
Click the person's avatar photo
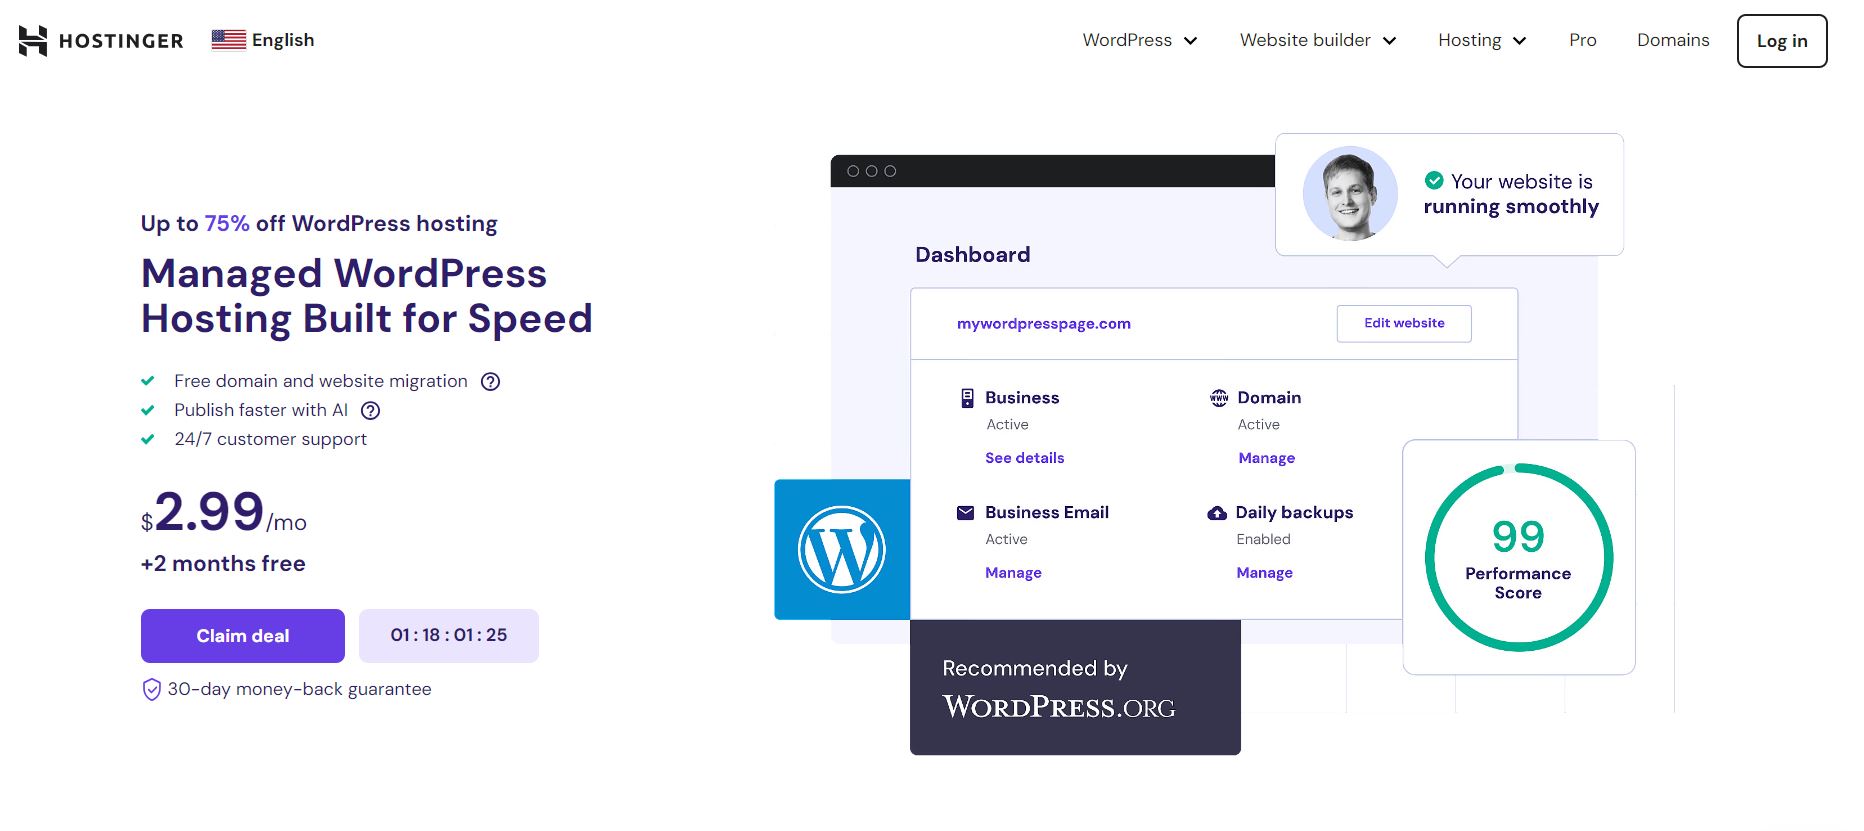click(x=1350, y=193)
